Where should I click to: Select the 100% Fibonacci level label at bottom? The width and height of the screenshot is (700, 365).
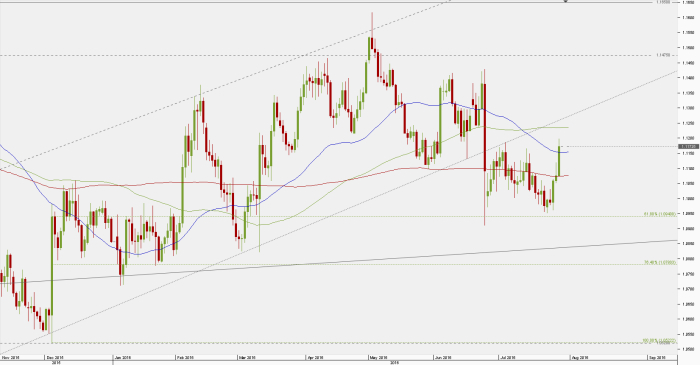(x=658, y=341)
